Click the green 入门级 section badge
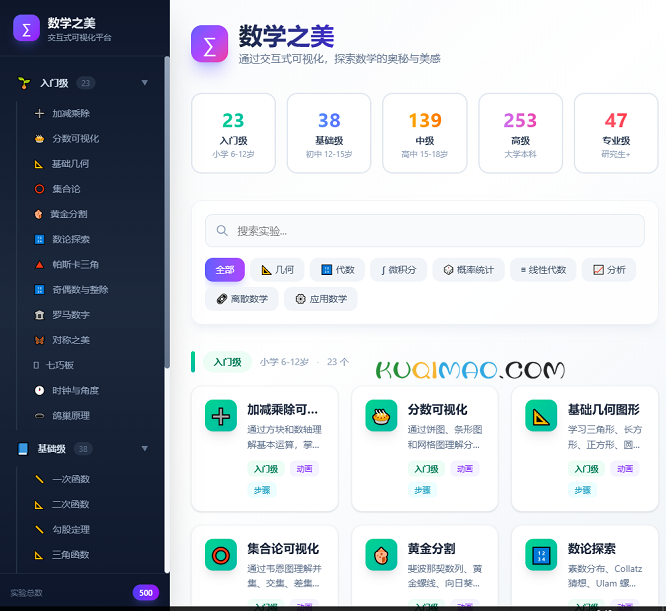Screen dimensions: 666x611 (227, 362)
